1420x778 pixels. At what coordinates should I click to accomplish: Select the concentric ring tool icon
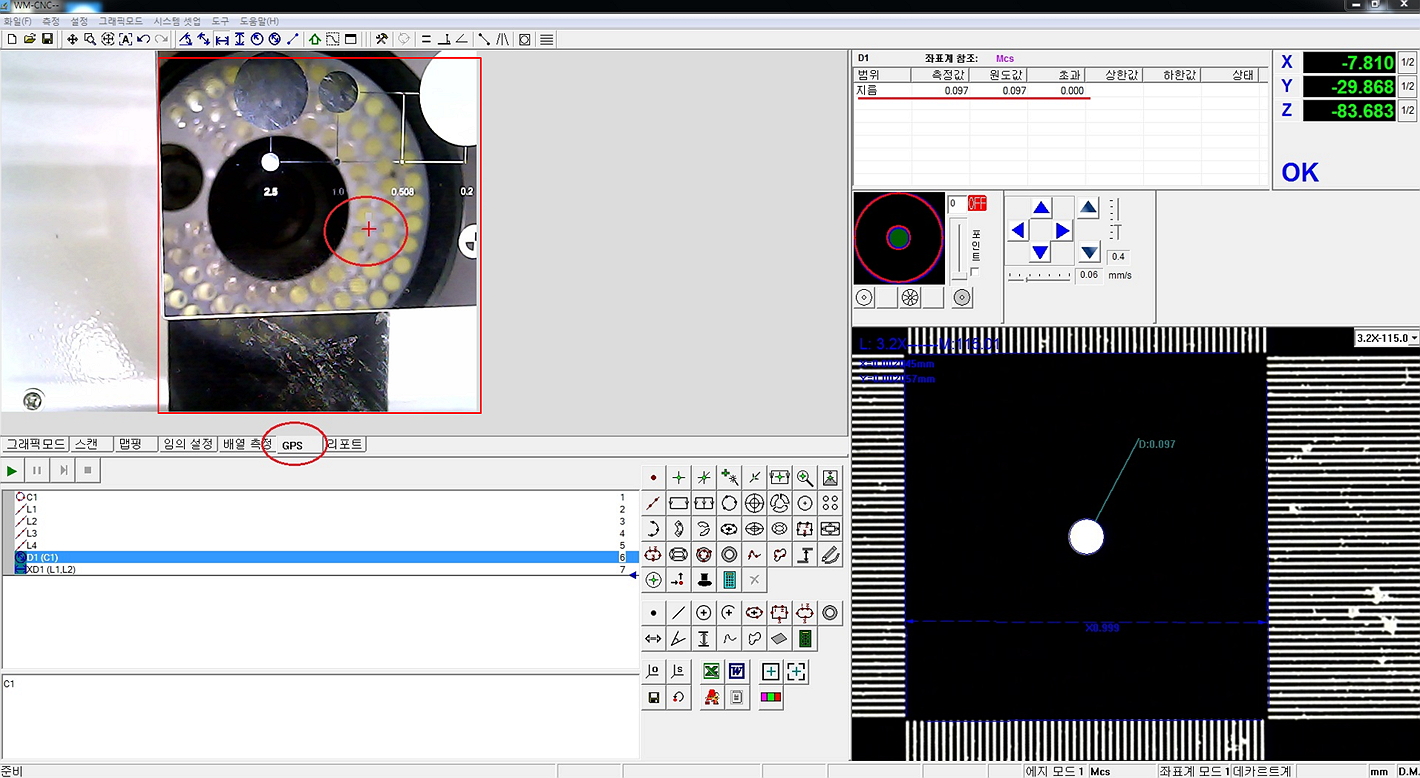729,554
